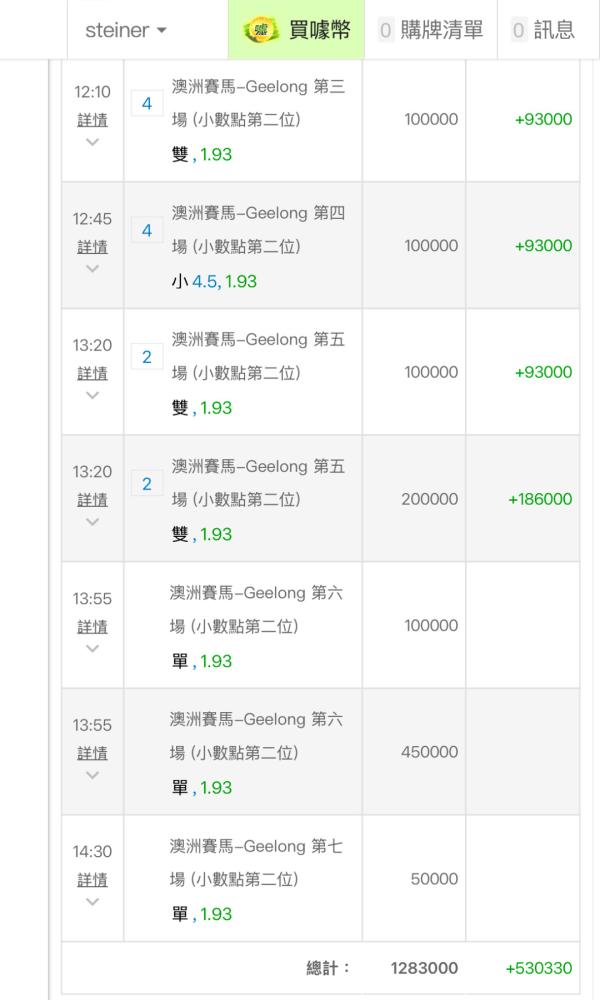Click result badge 4 in 12:10 row

[147, 104]
